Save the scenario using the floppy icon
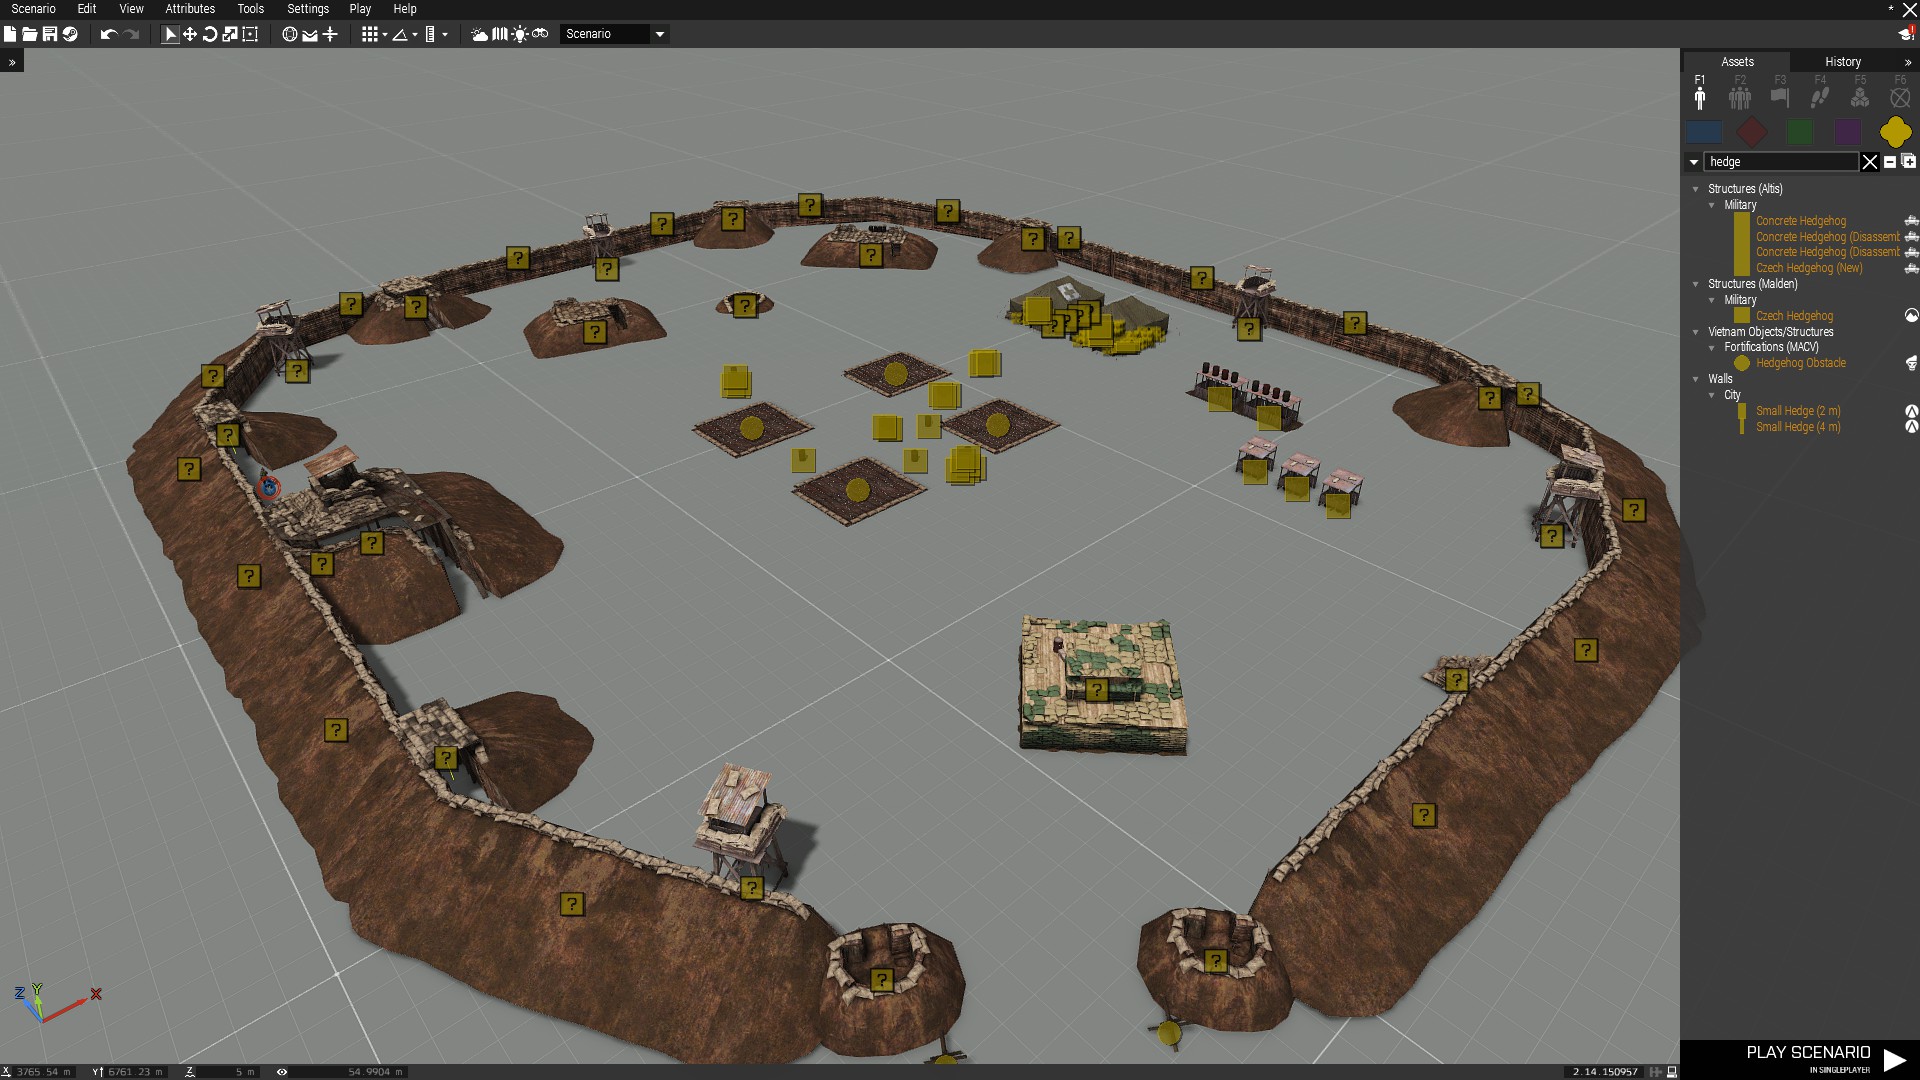1920x1080 pixels. click(50, 34)
